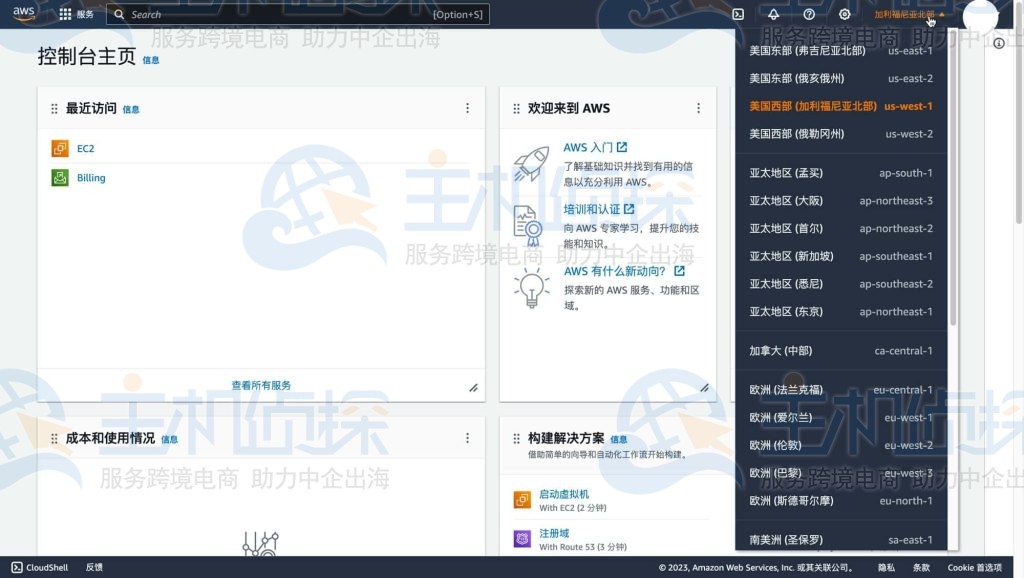Open the three-dot menu on 欢迎来到 AWS widget
1024x578 pixels.
click(698, 108)
